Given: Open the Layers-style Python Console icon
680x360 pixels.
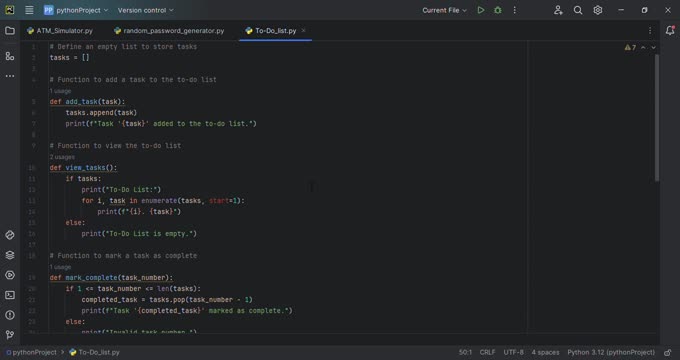Looking at the screenshot, I should coord(10,255).
